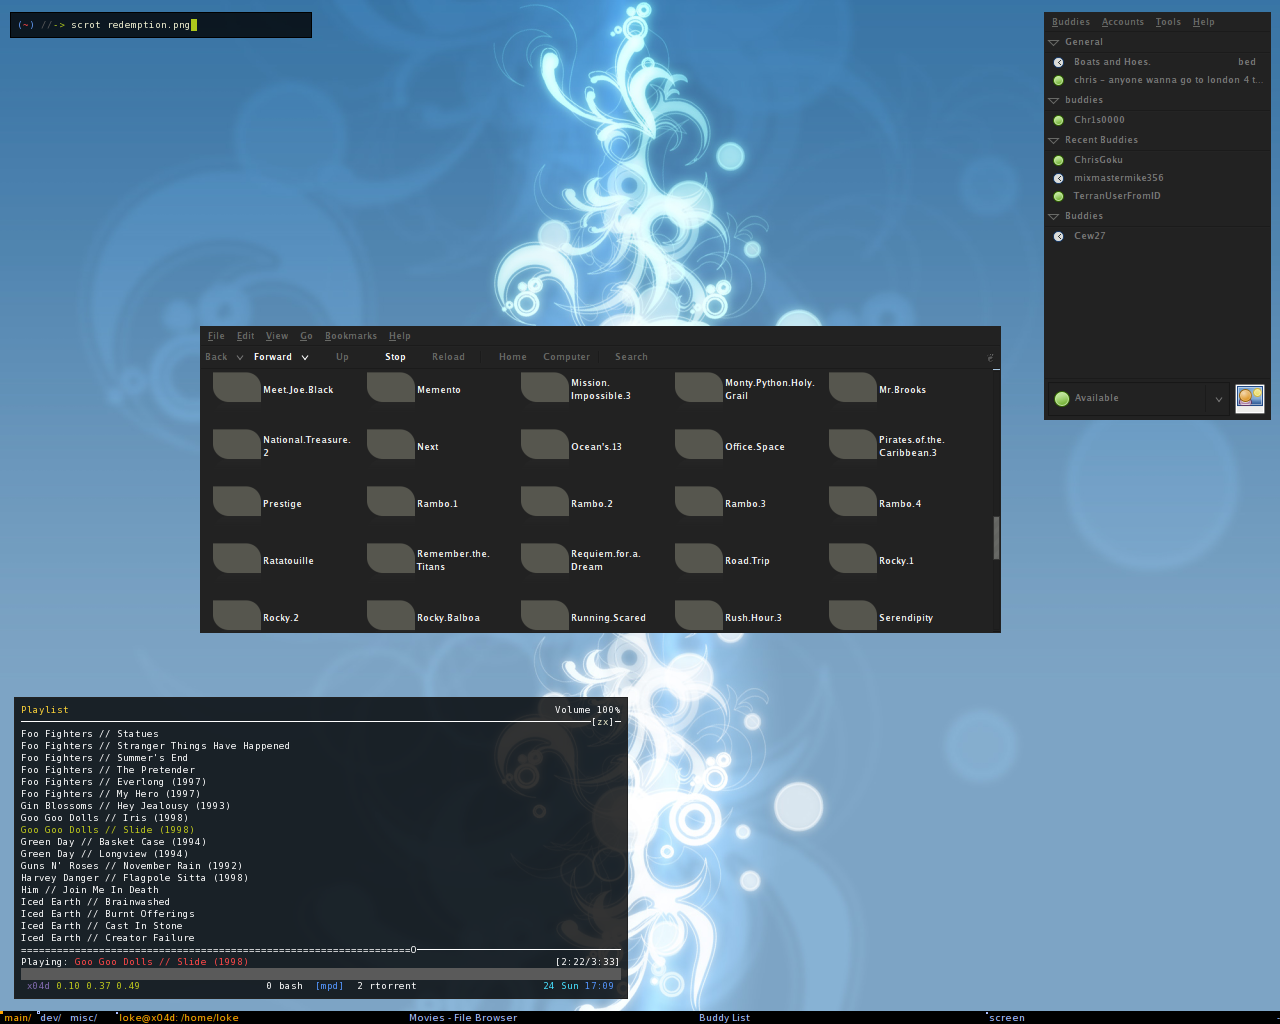Select playlist entry Goo Goo Dolls // Iris
Viewport: 1280px width, 1024px height.
tap(105, 818)
